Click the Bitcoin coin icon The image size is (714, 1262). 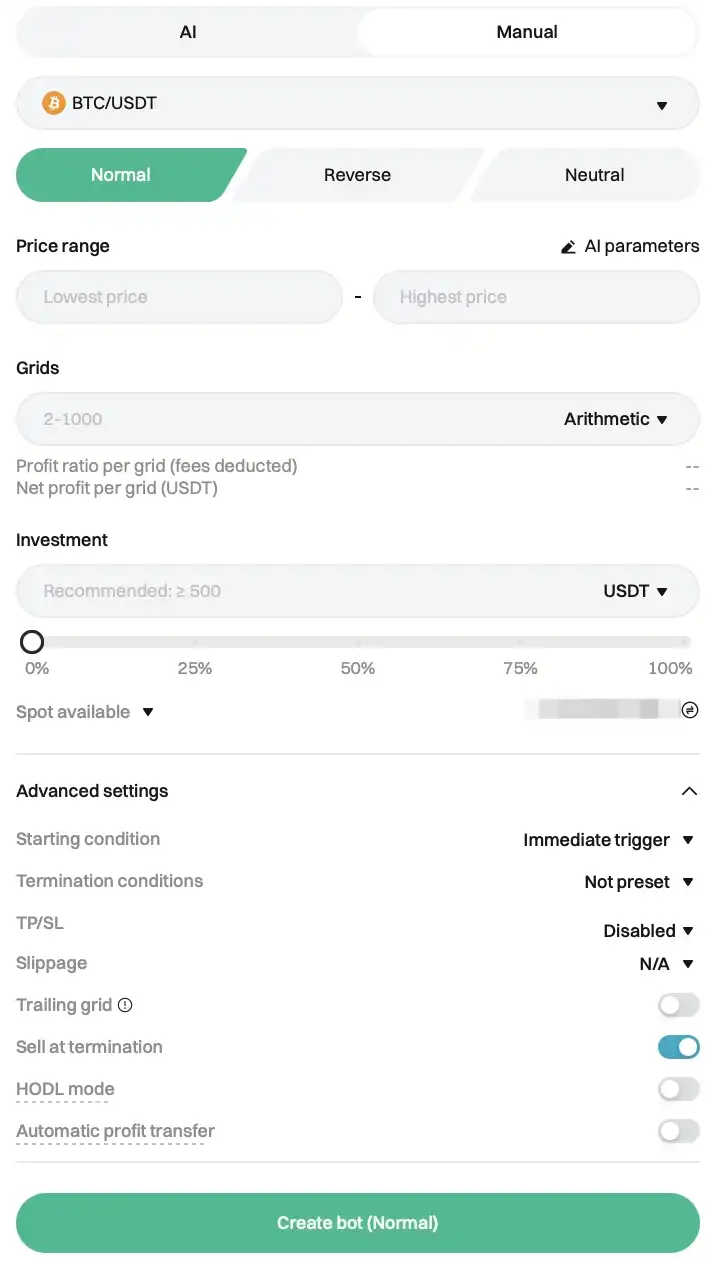click(x=53, y=103)
